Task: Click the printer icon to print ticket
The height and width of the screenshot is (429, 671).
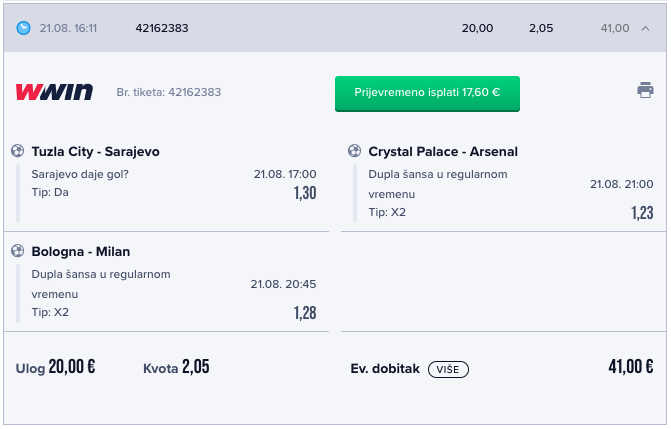Action: tap(645, 90)
